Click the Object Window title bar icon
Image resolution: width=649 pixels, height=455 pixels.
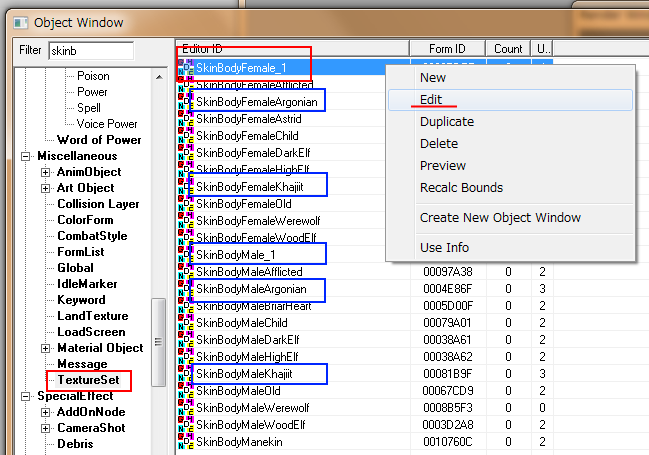click(20, 22)
